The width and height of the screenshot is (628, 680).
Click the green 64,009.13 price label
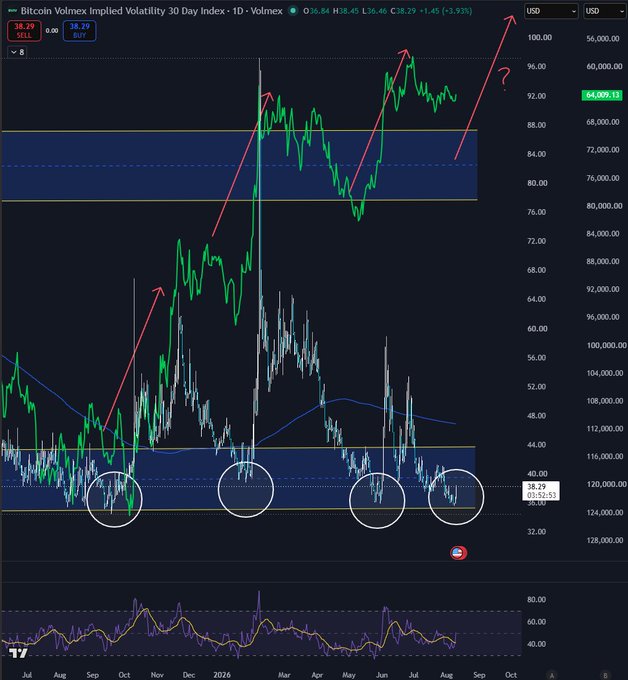tap(602, 95)
